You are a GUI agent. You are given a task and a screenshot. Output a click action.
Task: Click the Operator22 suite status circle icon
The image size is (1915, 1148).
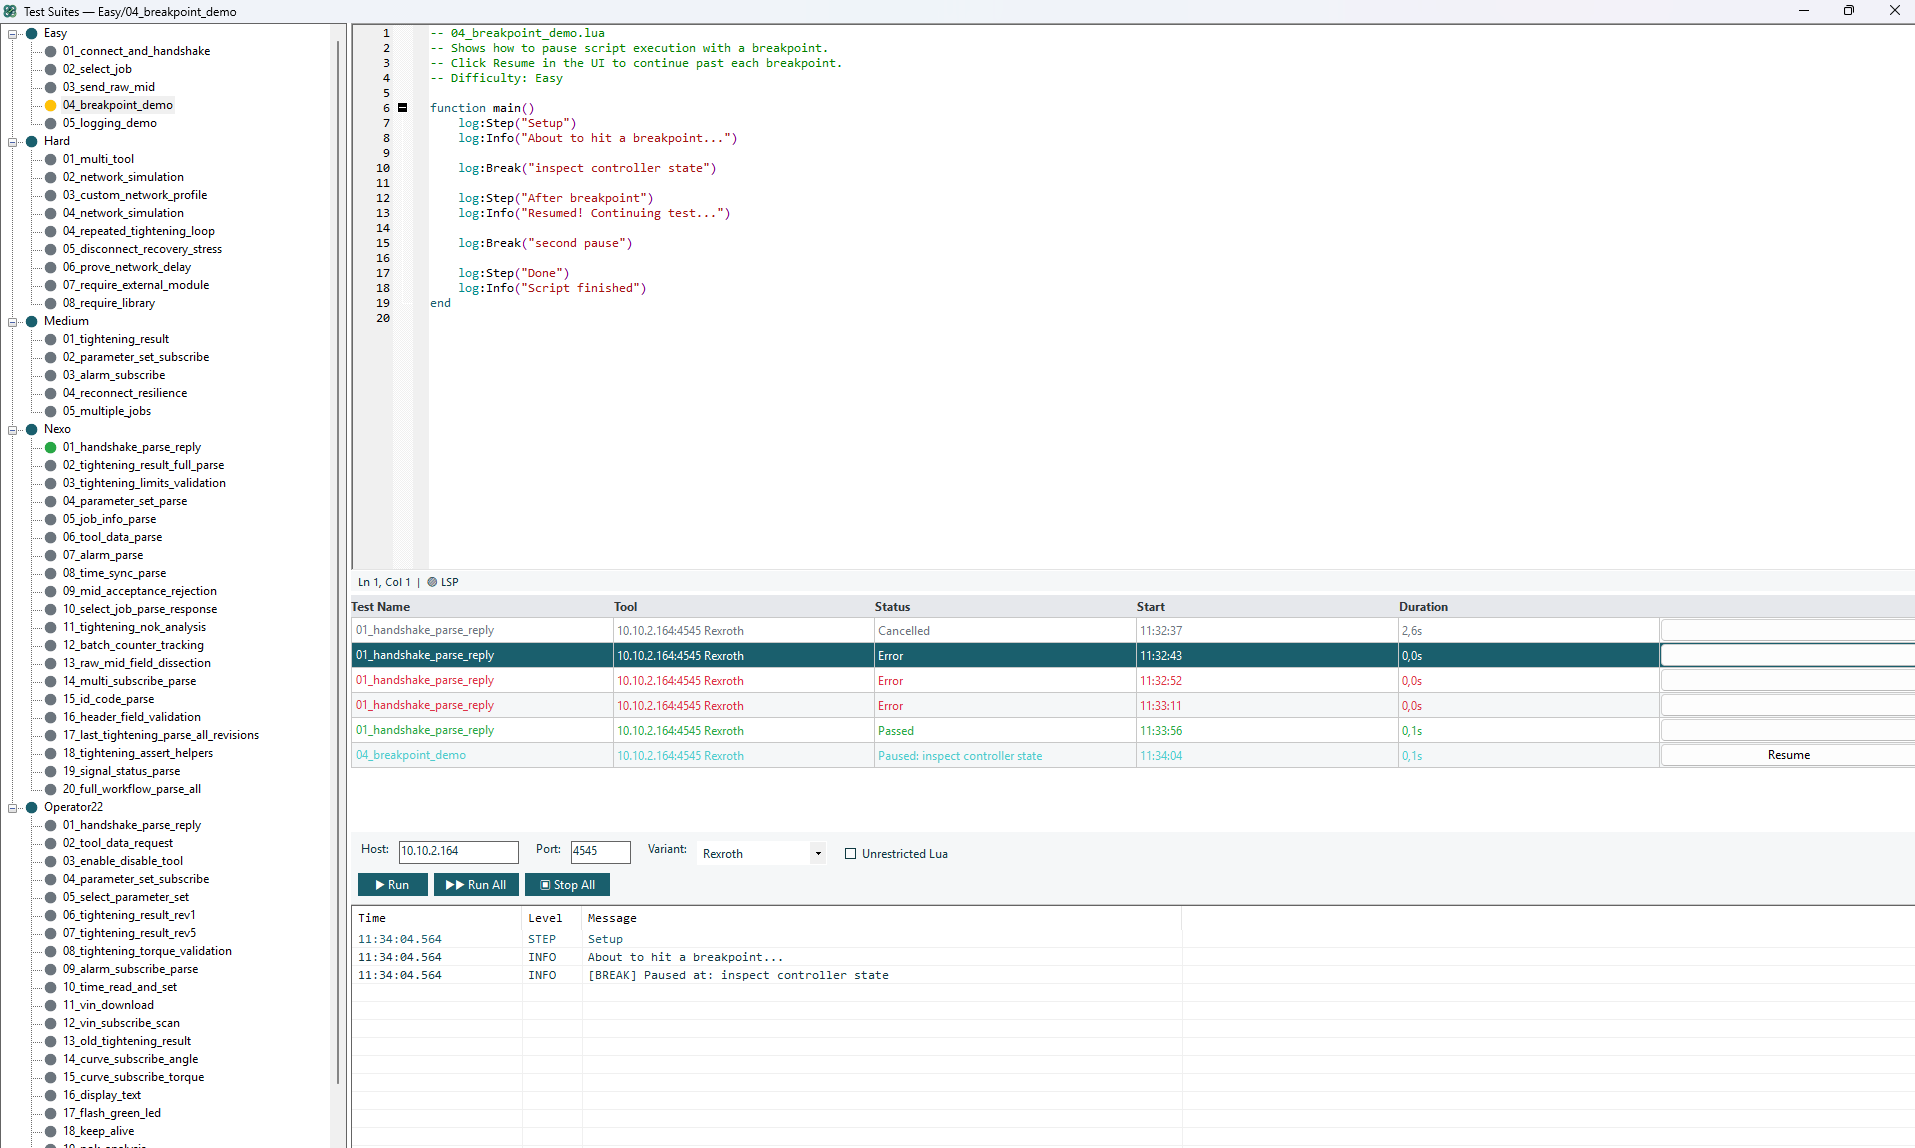click(x=32, y=807)
